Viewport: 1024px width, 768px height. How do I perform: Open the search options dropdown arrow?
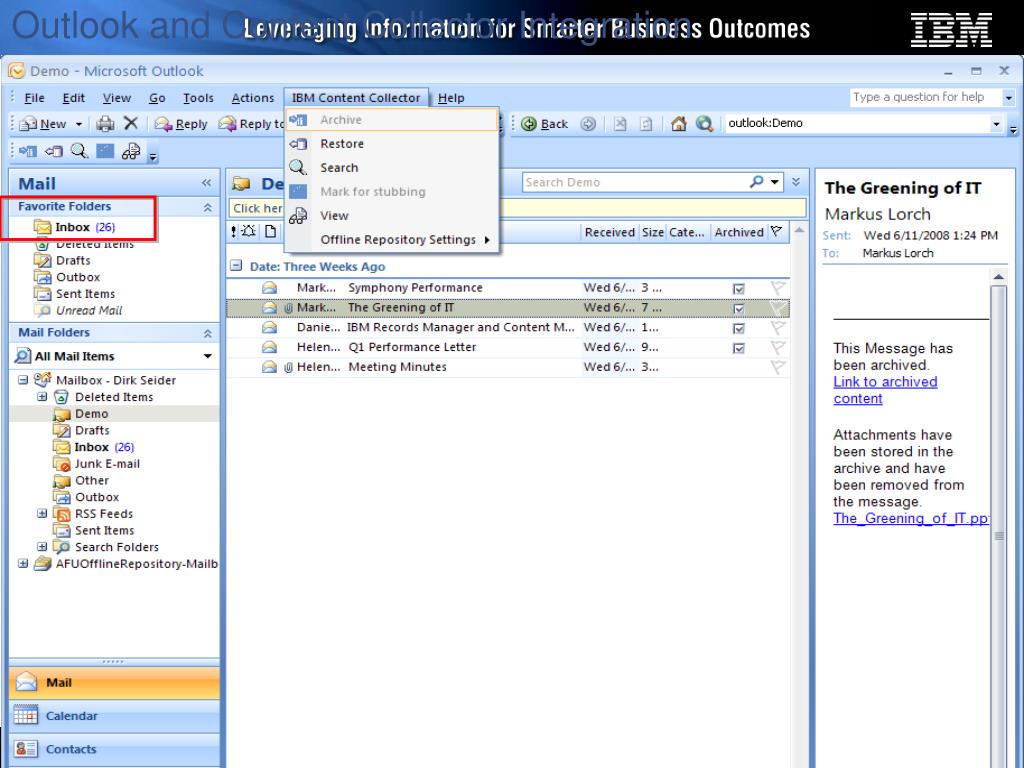[x=775, y=182]
